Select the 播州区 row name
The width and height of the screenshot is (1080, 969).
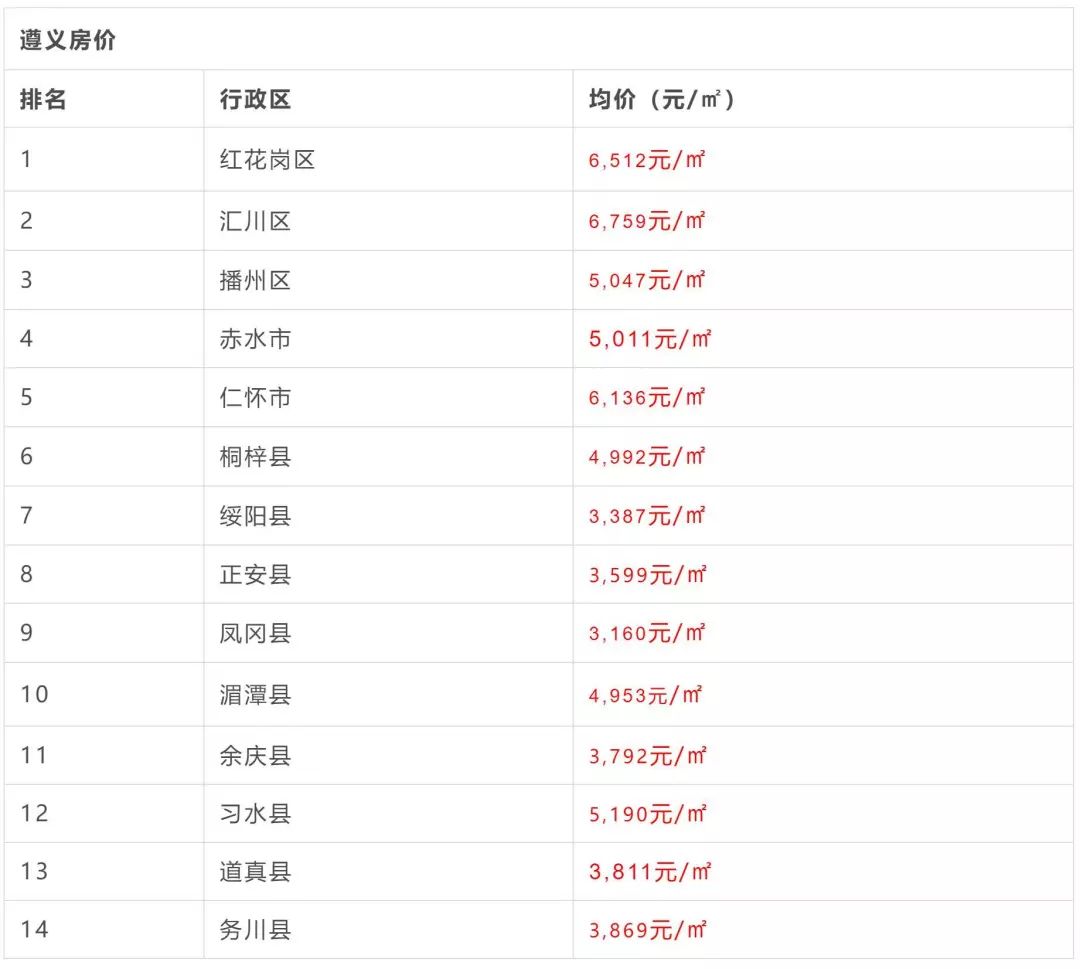256,280
